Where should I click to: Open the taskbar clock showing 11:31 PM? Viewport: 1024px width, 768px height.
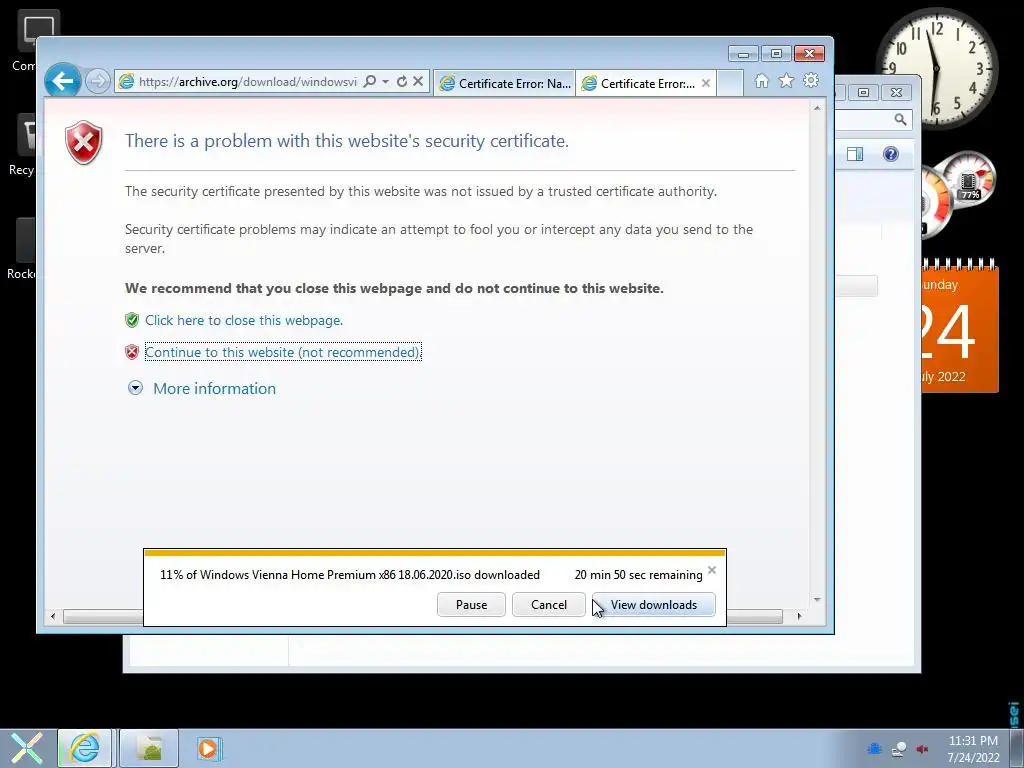pos(973,749)
